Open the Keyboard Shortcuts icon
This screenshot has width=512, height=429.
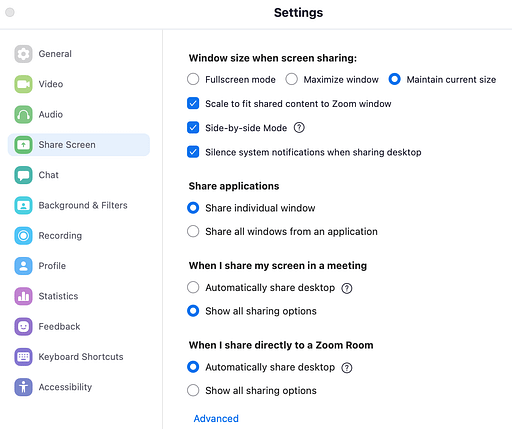[x=23, y=357]
